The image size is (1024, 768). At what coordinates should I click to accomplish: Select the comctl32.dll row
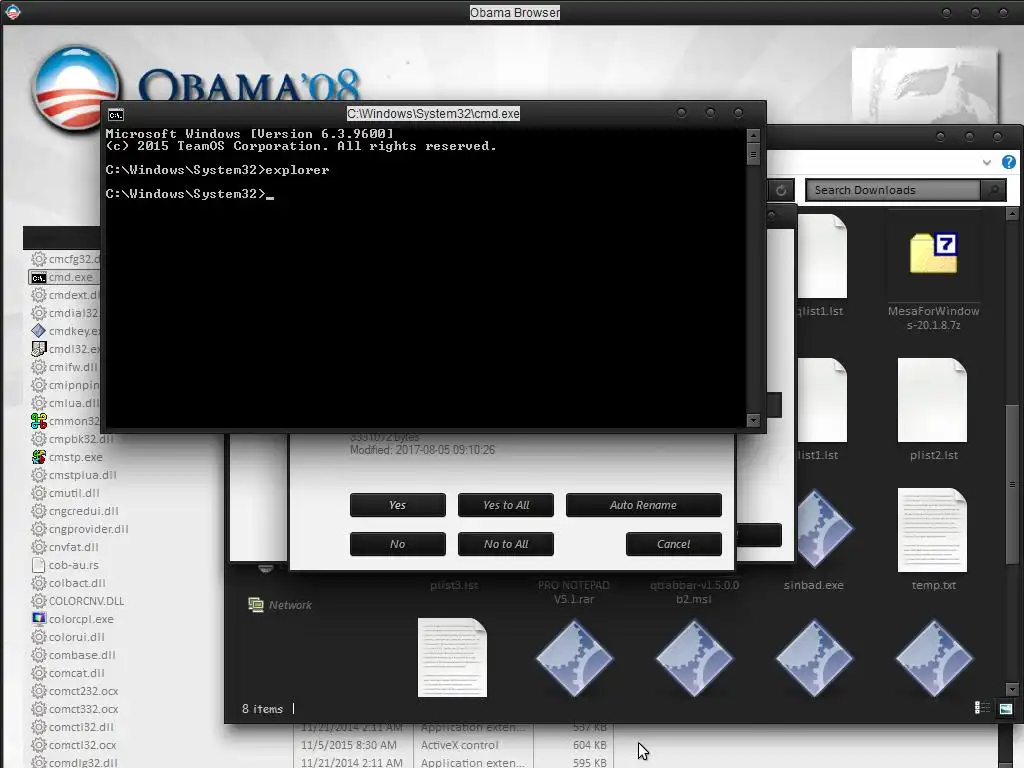(x=72, y=727)
